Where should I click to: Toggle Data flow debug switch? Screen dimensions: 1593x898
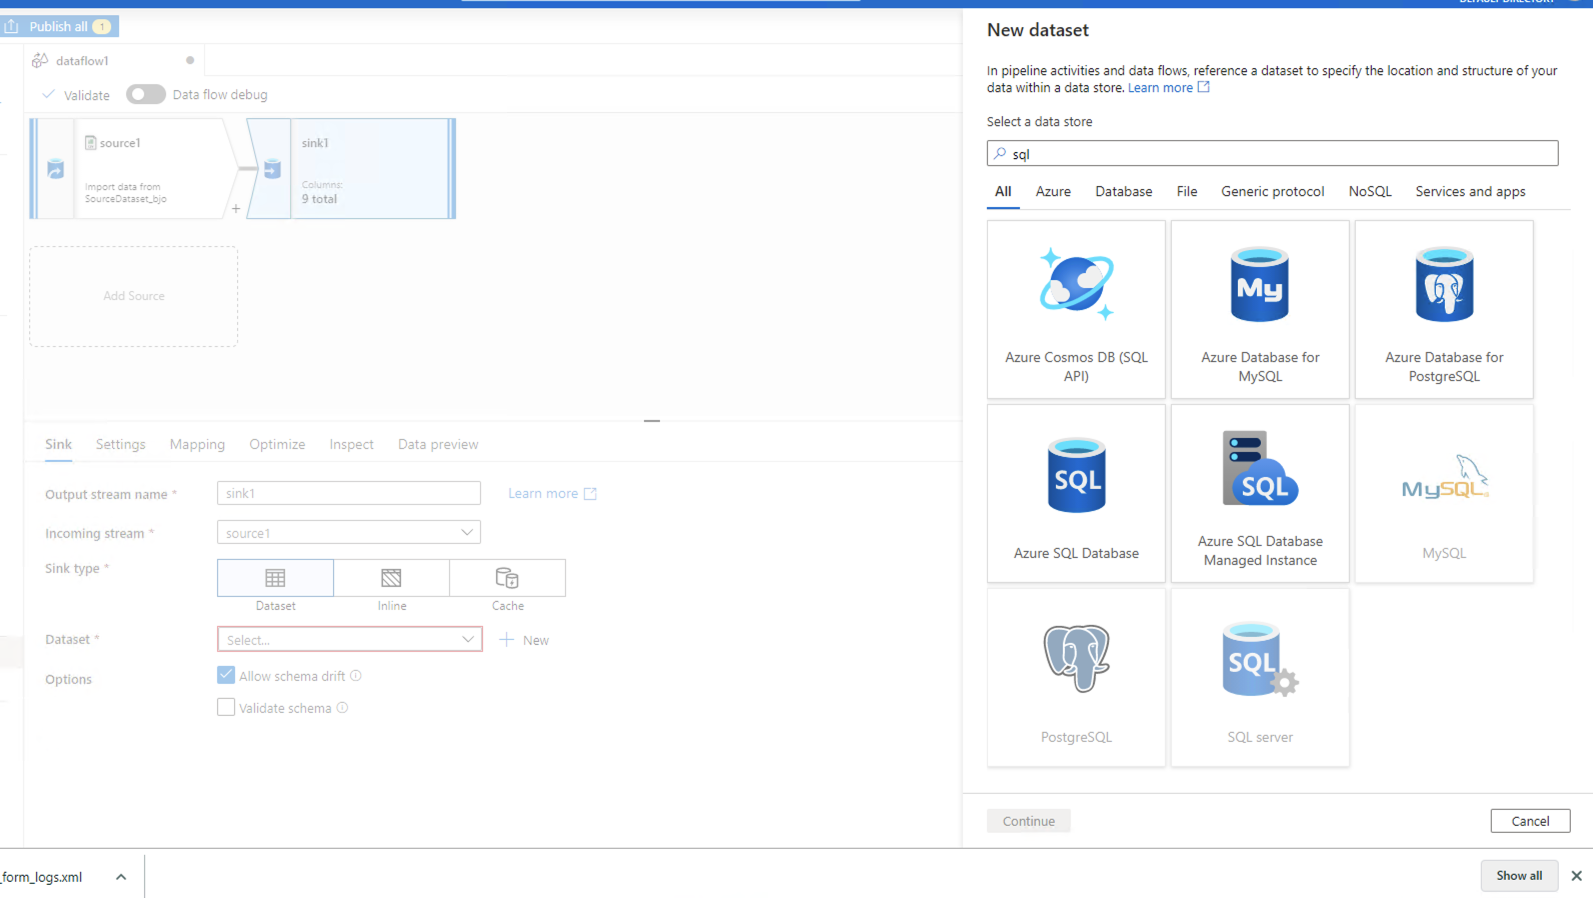(x=145, y=94)
